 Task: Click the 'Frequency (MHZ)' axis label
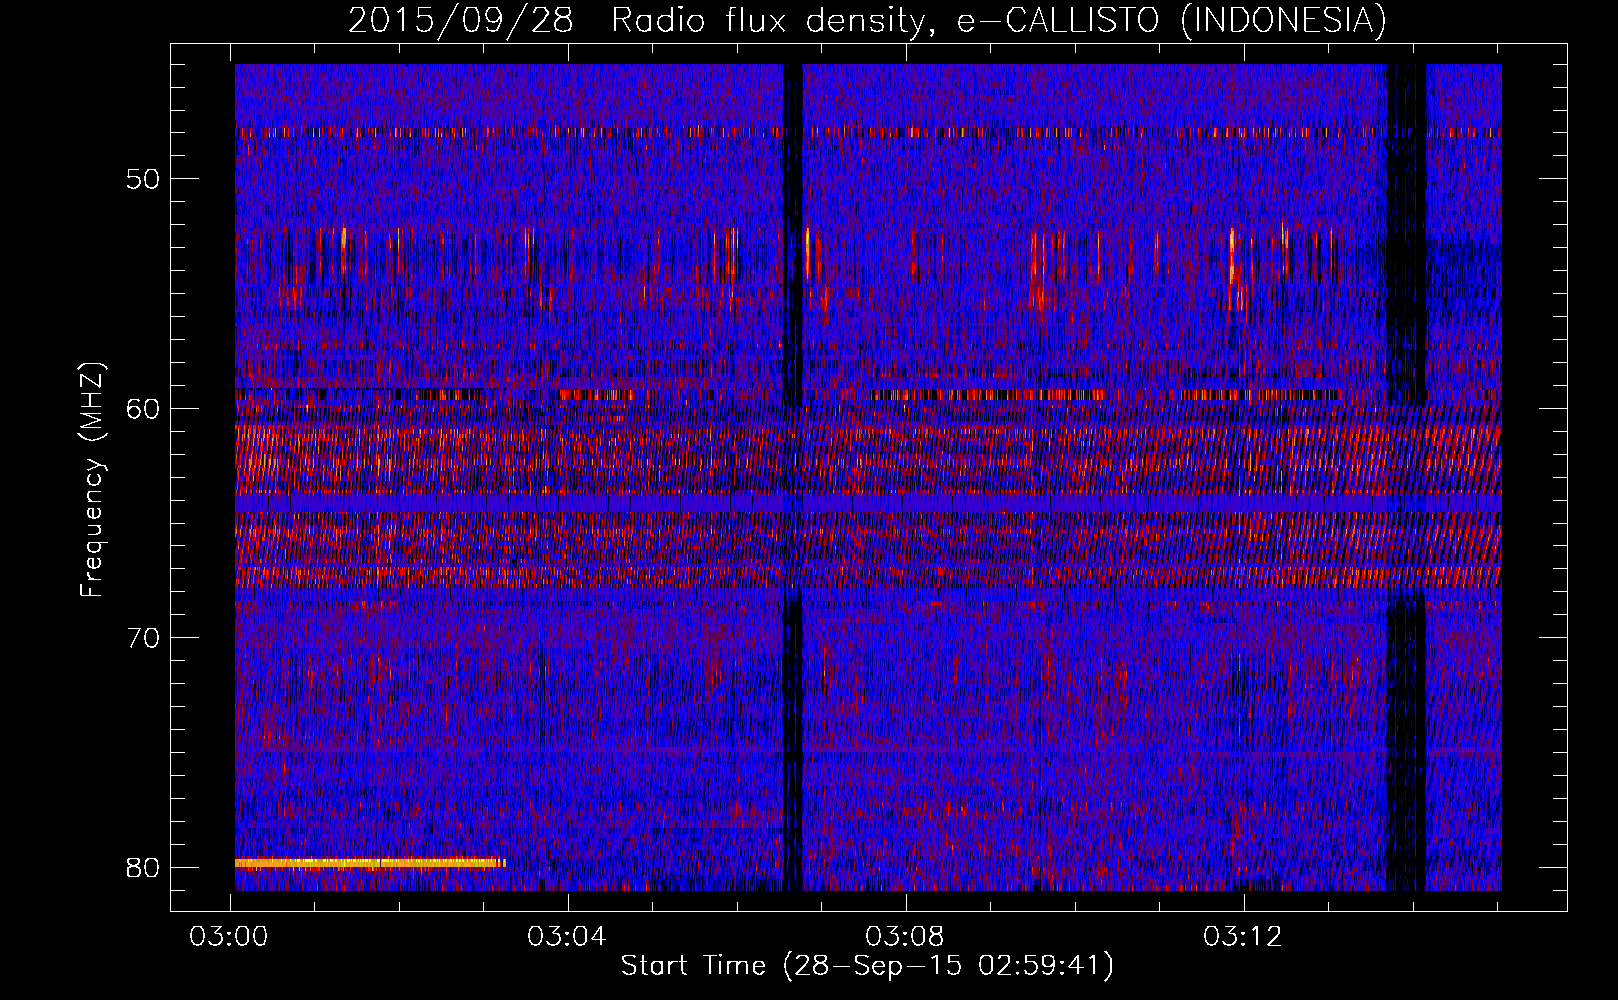pyautogui.click(x=91, y=479)
